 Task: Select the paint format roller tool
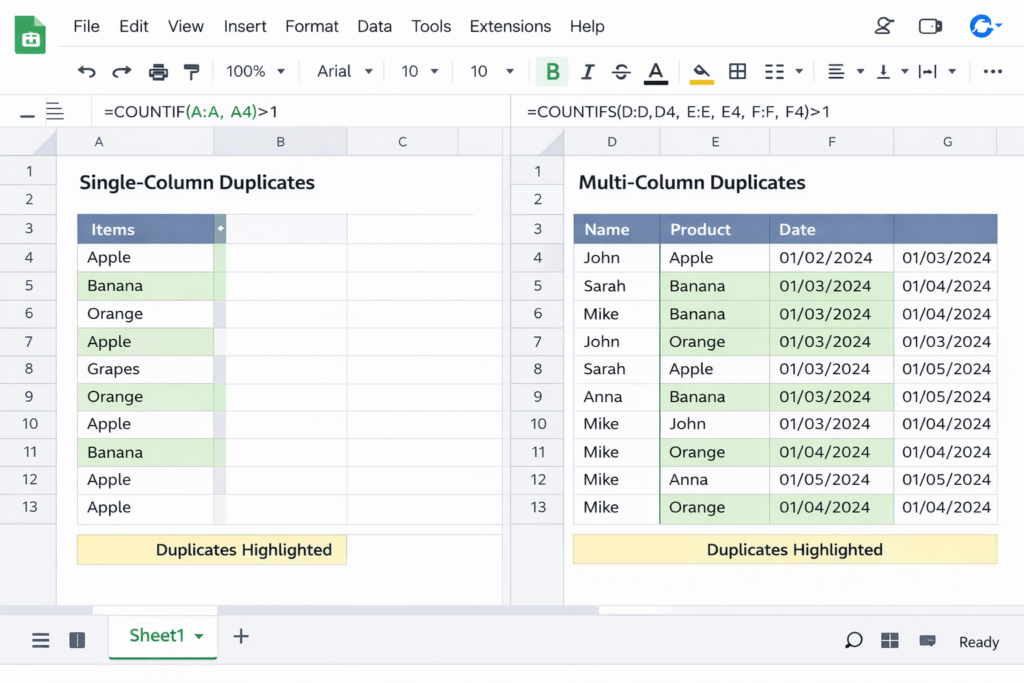click(x=192, y=71)
